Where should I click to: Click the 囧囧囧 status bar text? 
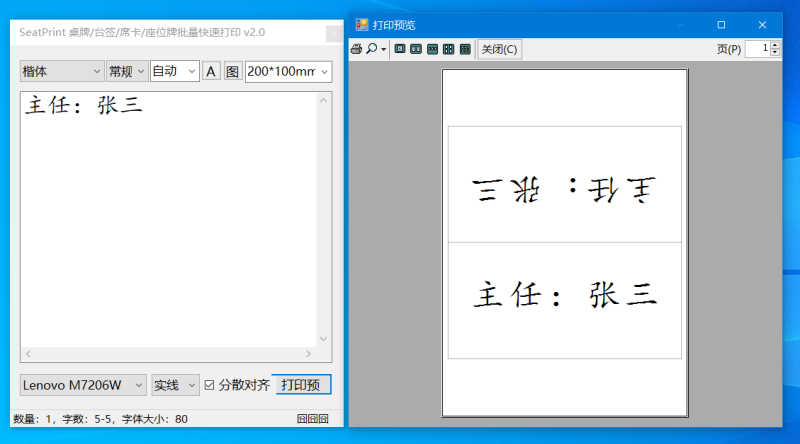pos(313,419)
